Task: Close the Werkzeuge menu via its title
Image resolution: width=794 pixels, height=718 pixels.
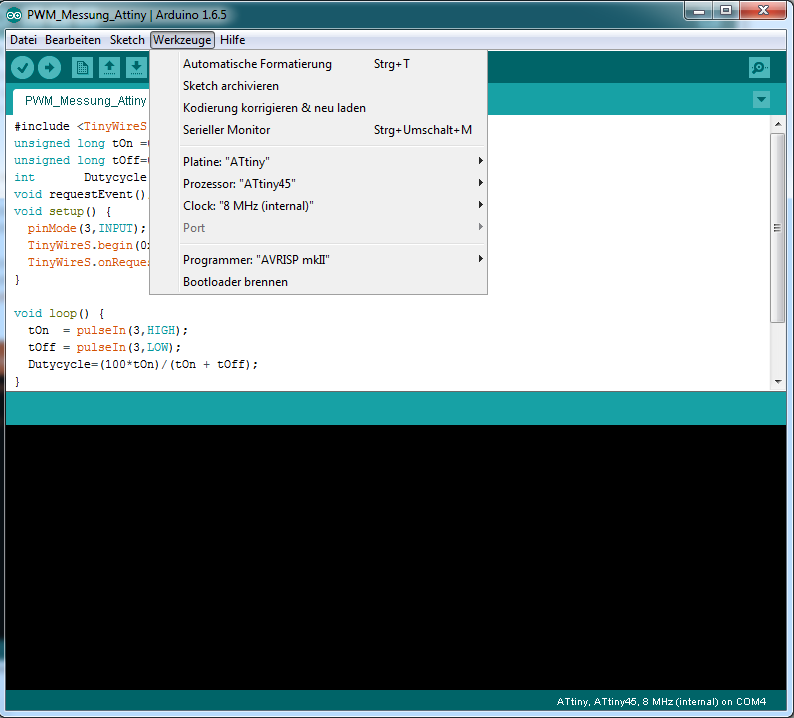Action: point(182,40)
